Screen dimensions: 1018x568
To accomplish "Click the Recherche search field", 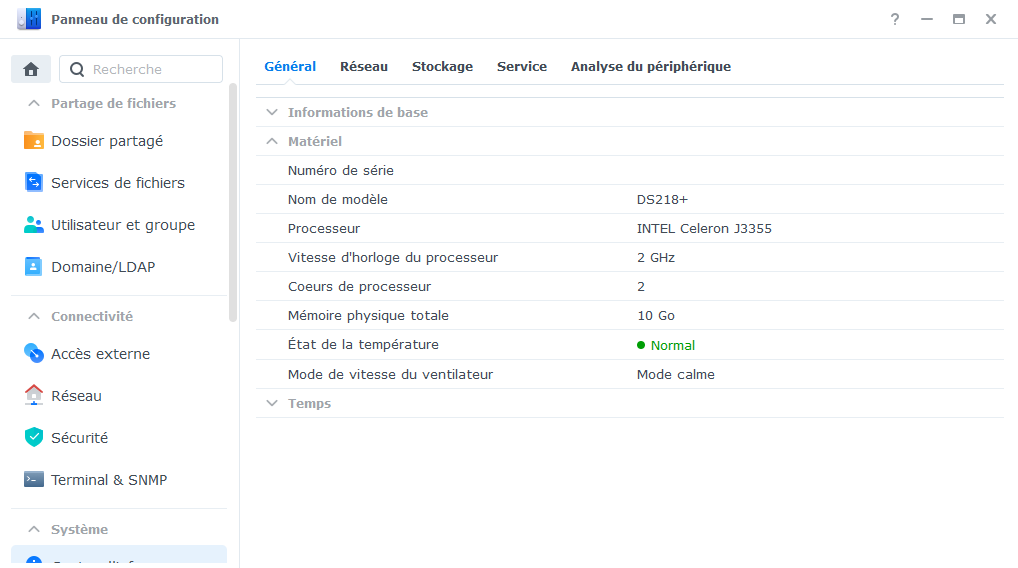I will [x=150, y=69].
